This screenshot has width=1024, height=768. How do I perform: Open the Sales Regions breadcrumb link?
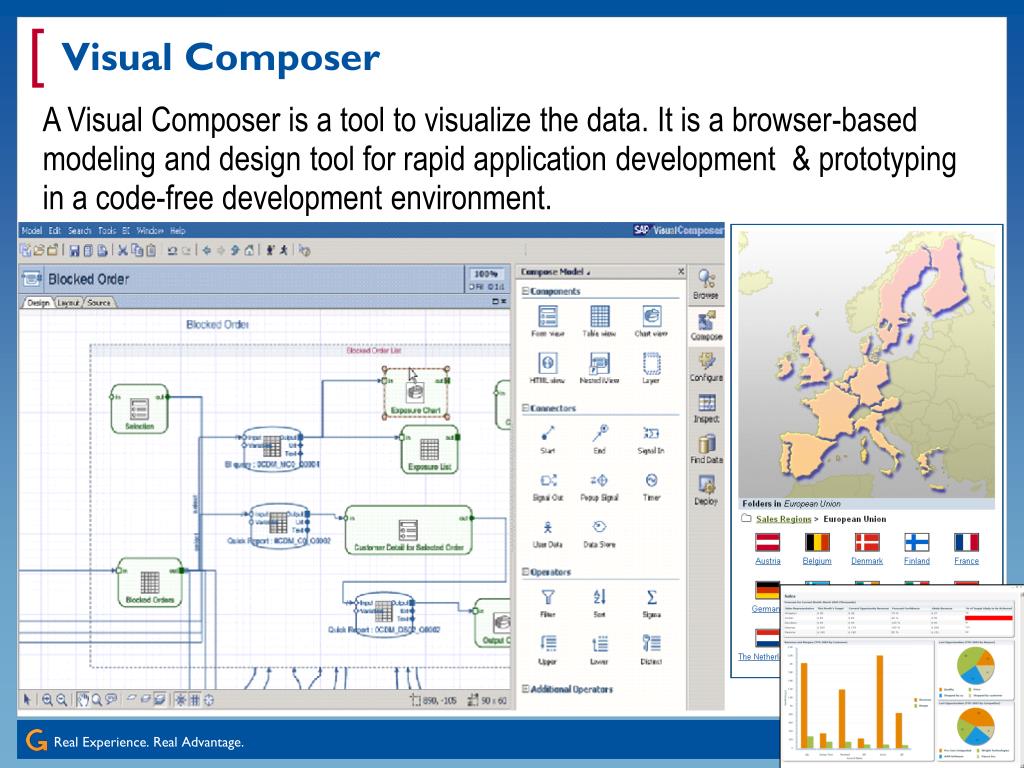pos(783,519)
